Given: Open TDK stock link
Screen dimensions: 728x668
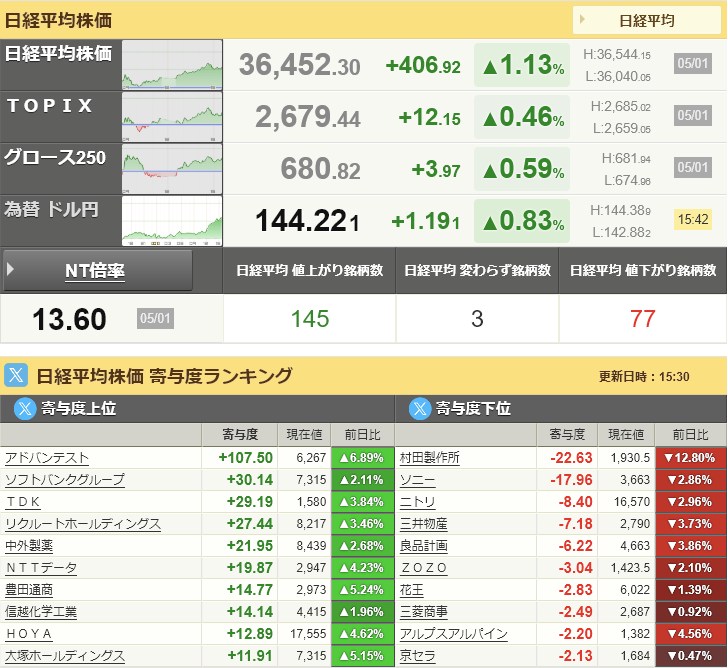Looking at the screenshot, I should 23,502.
